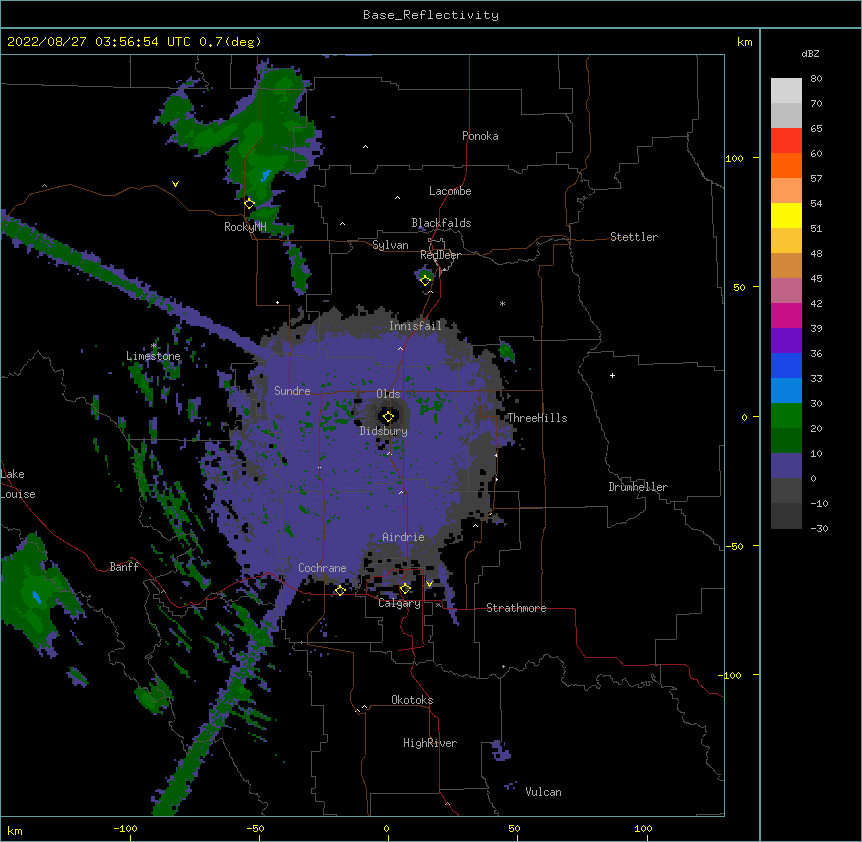Click the Olds city label
The image size is (862, 842).
[388, 394]
